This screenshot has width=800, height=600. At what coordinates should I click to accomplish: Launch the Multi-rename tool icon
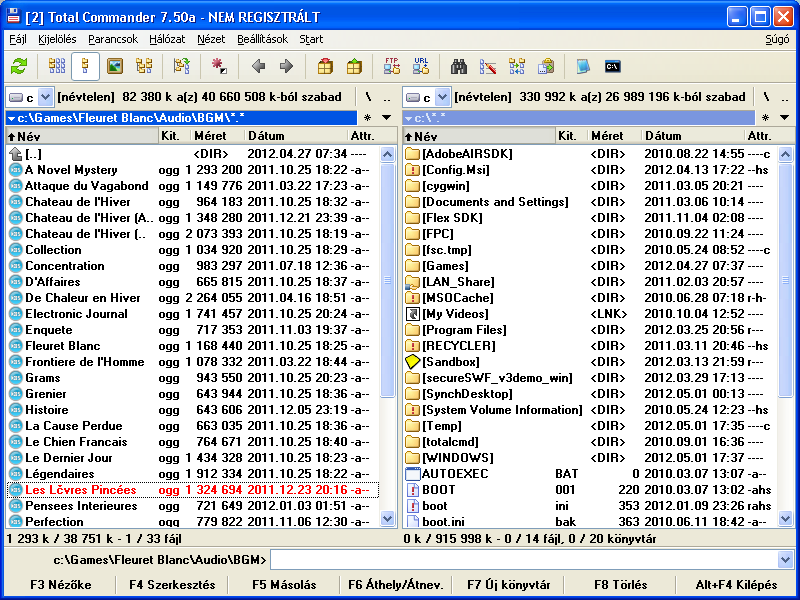[488, 66]
